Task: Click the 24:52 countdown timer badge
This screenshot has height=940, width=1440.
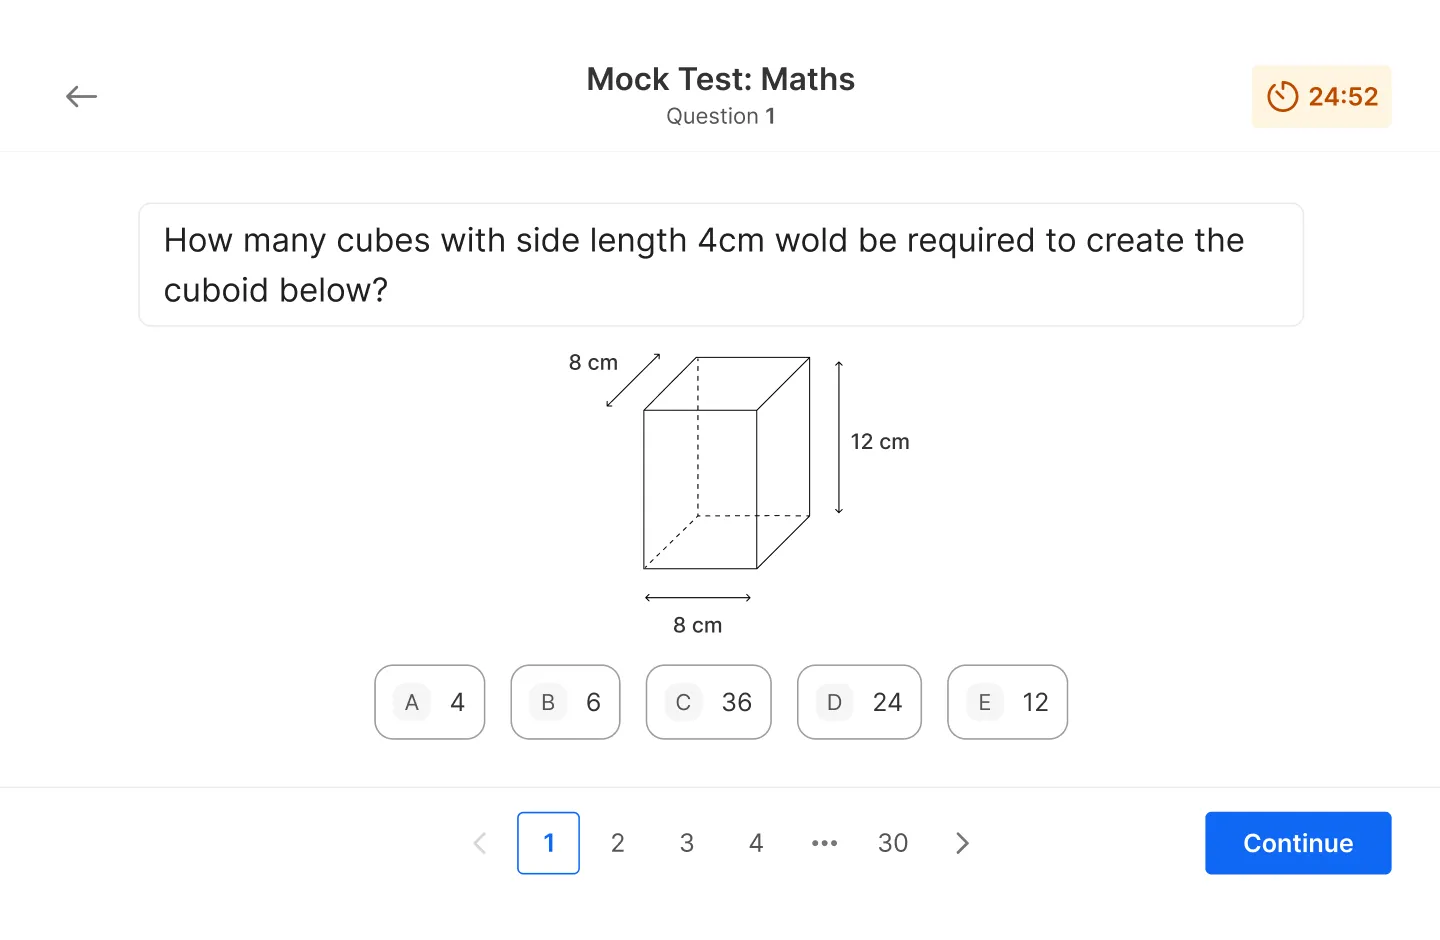Action: click(x=1321, y=96)
